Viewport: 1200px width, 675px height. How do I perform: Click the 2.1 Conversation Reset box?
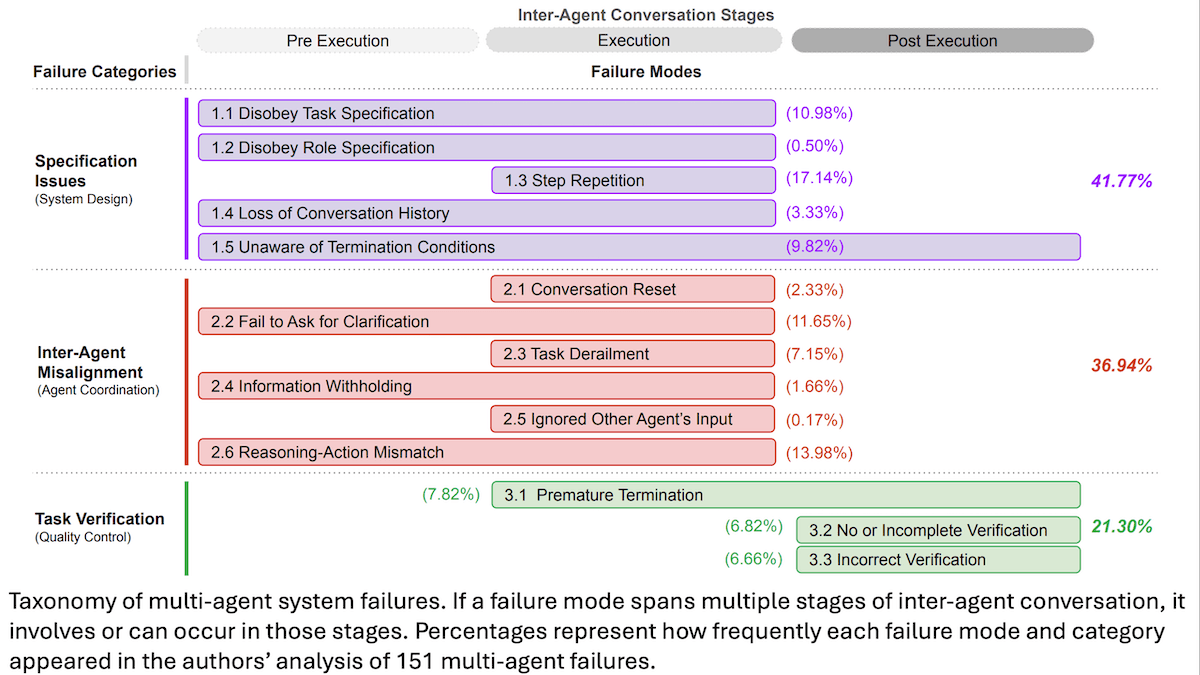633,289
